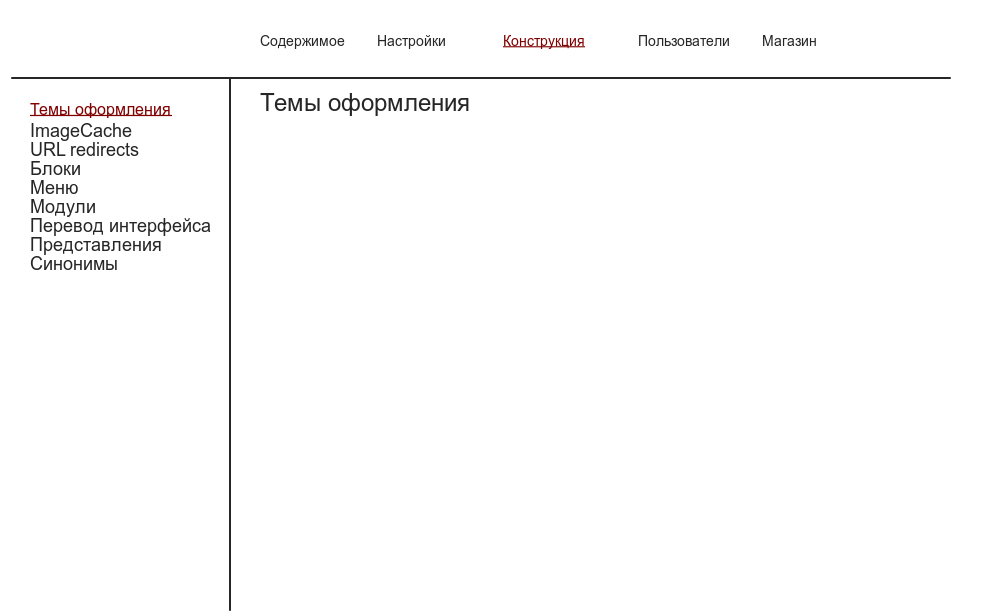Open the ImageCache sidebar link
1000x611 pixels.
point(80,131)
